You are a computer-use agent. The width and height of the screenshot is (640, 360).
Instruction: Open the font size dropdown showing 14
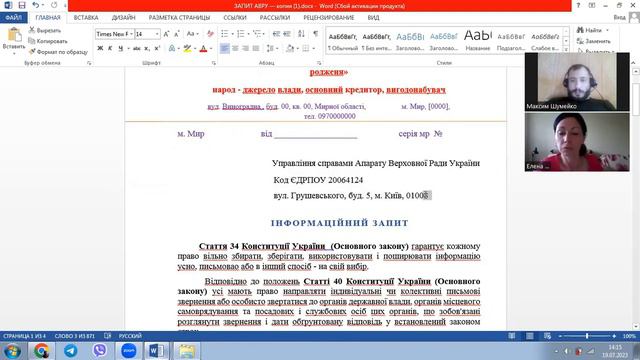(x=157, y=34)
